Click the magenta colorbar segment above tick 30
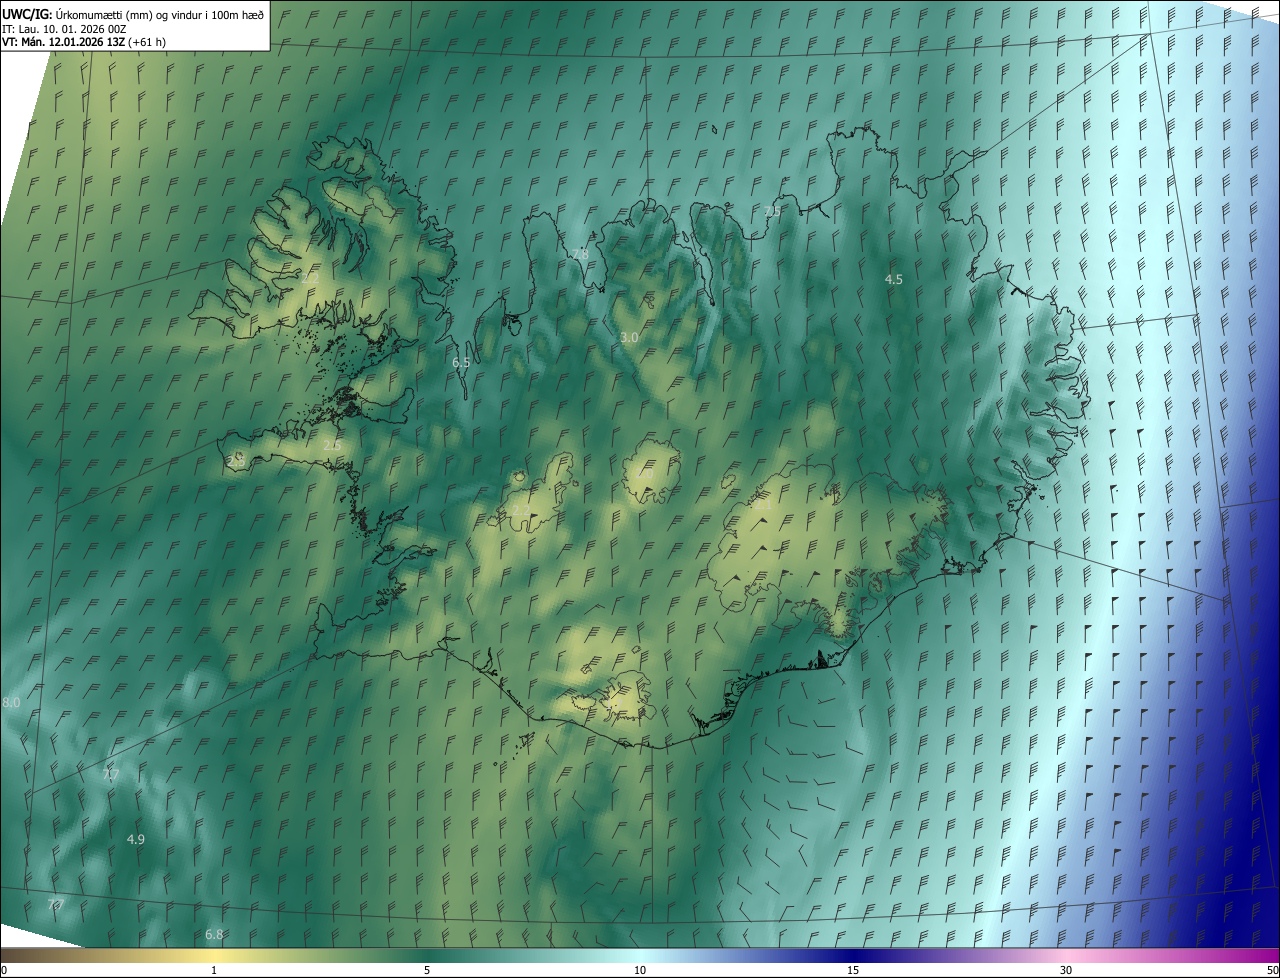1280x978 pixels. pos(1066,955)
